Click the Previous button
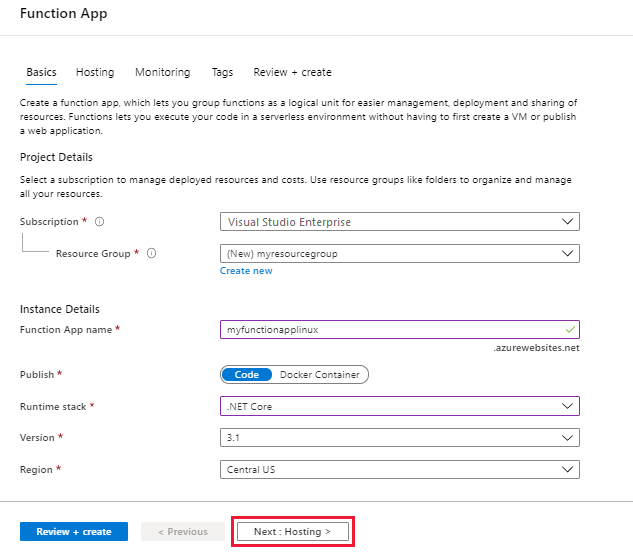633x559 pixels. (183, 532)
